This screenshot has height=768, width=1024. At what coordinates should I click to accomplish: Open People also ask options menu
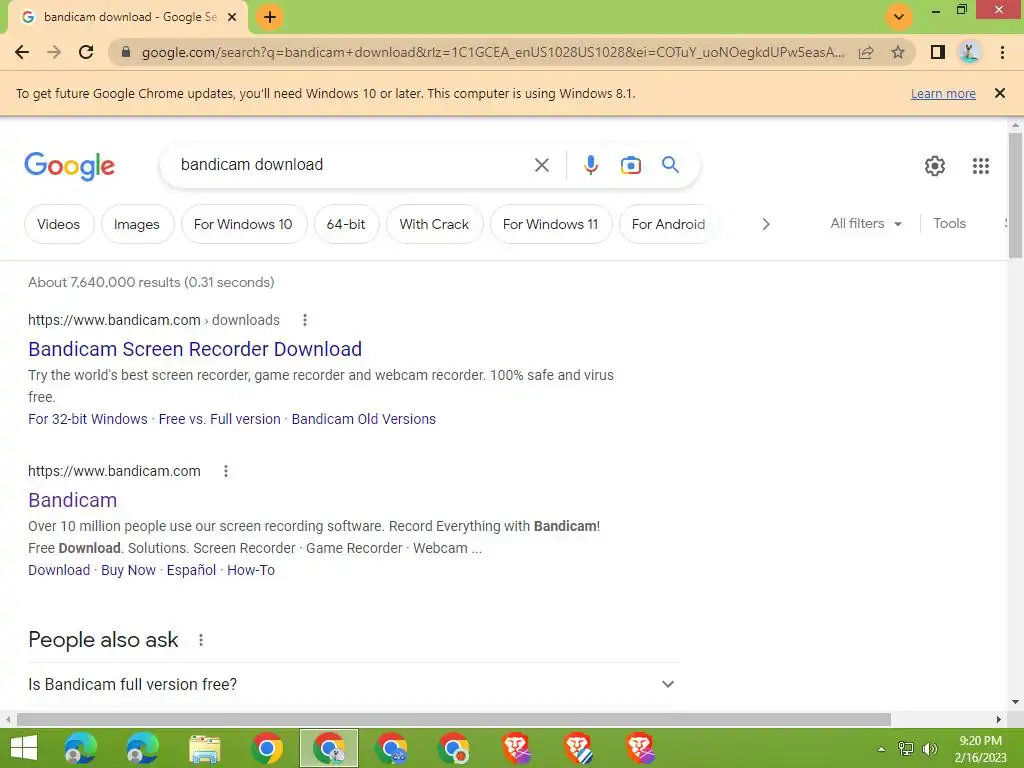(200, 640)
